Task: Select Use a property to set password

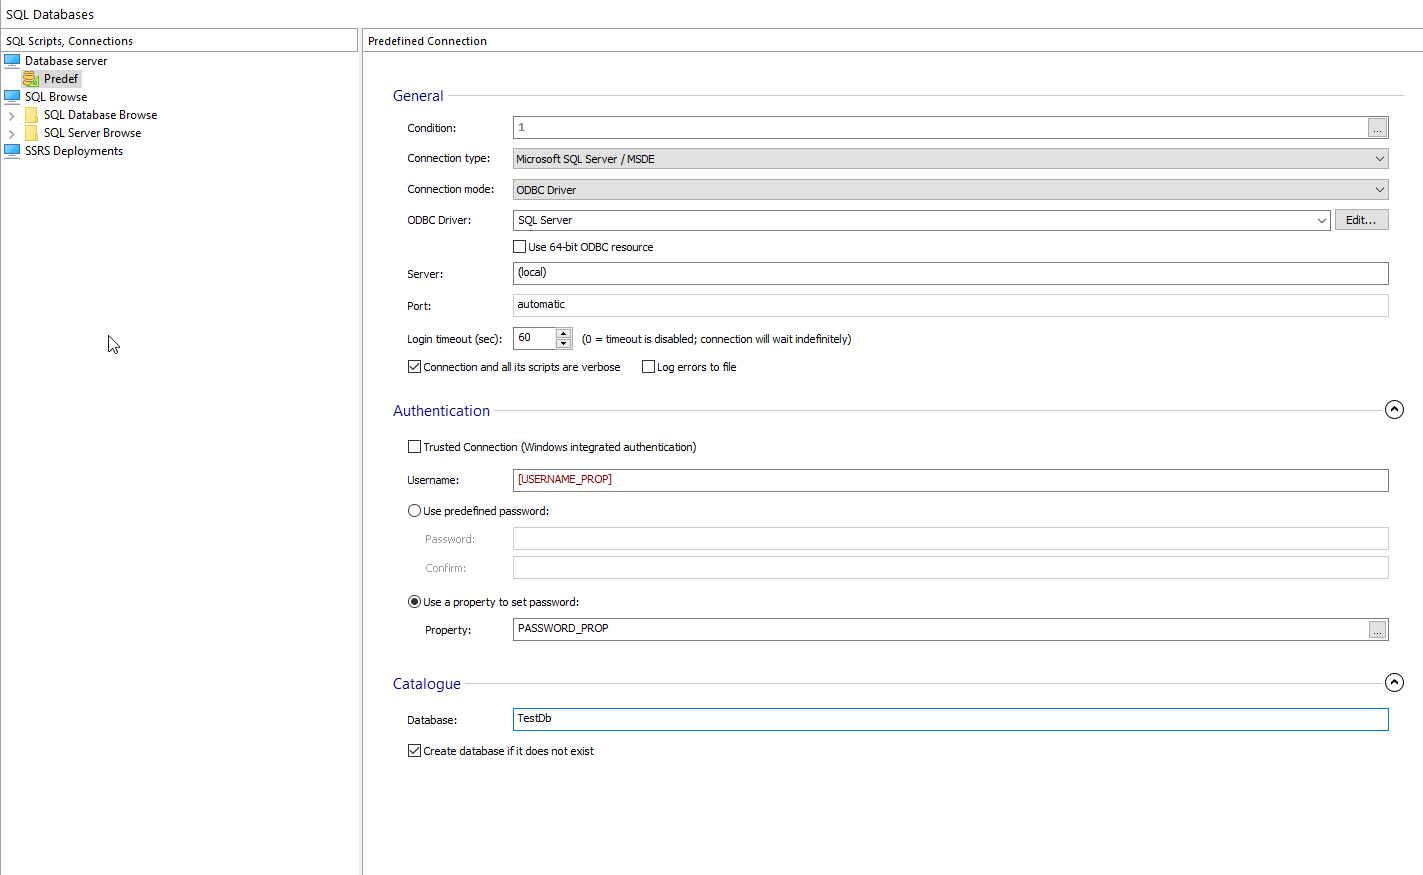Action: (414, 602)
